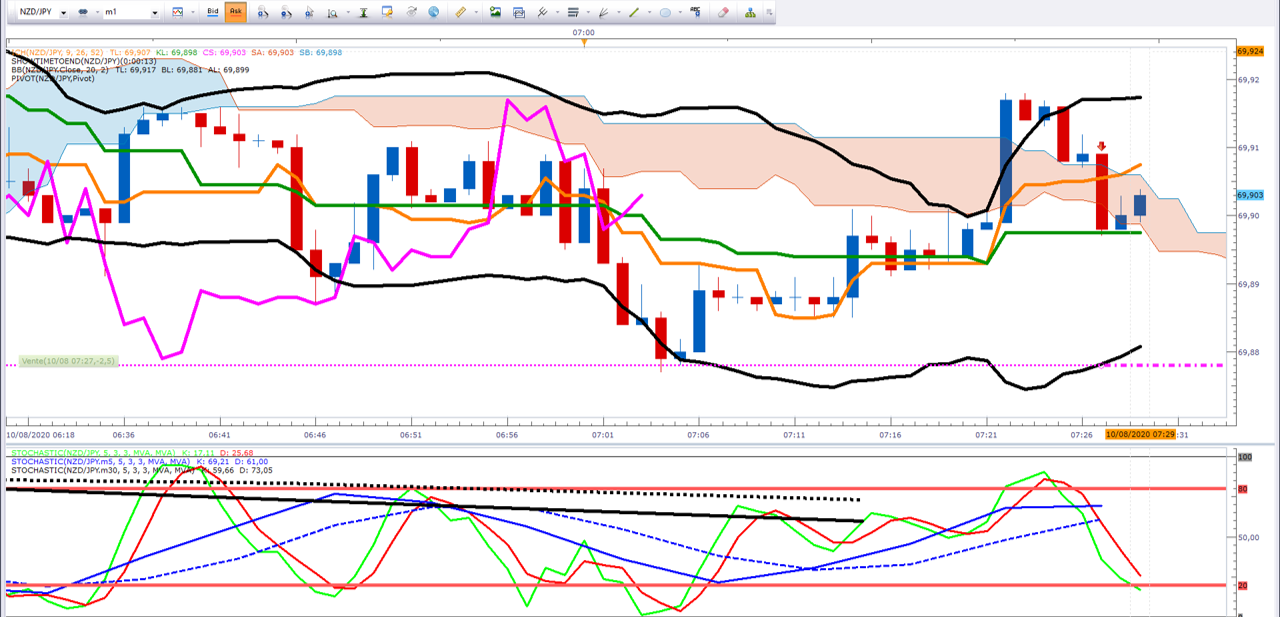Click the 69,88 price axis label
This screenshot has width=1280, height=617.
1247,352
